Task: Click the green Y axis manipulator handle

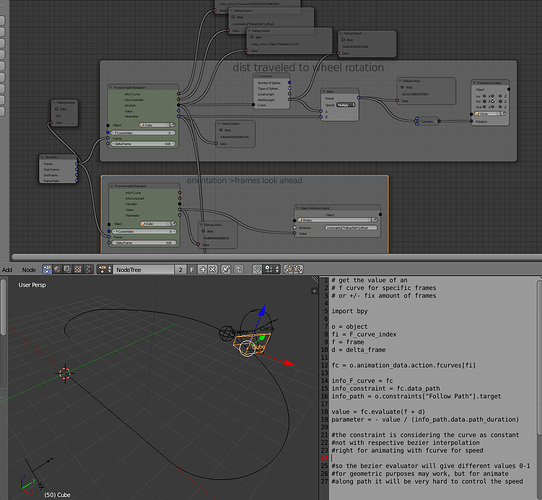Action: coord(262,338)
